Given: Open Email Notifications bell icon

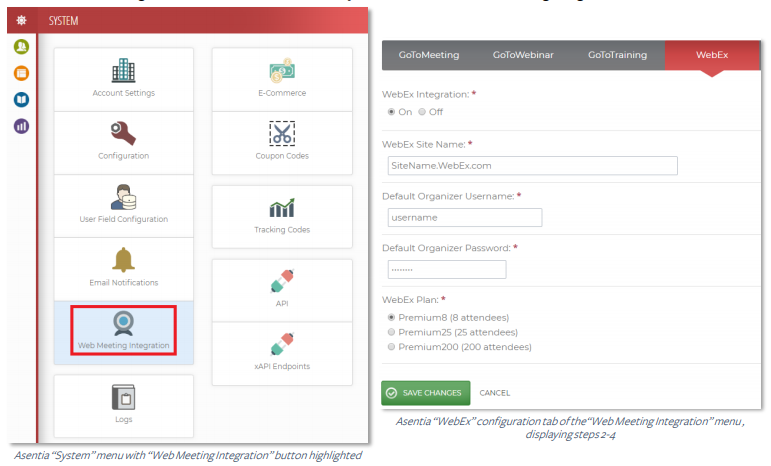Looking at the screenshot, I should pos(123,260).
